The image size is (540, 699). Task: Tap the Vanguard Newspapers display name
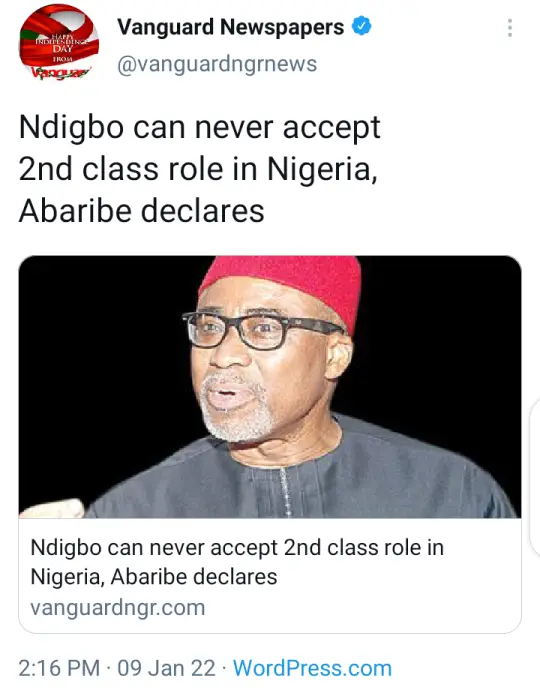pyautogui.click(x=231, y=27)
